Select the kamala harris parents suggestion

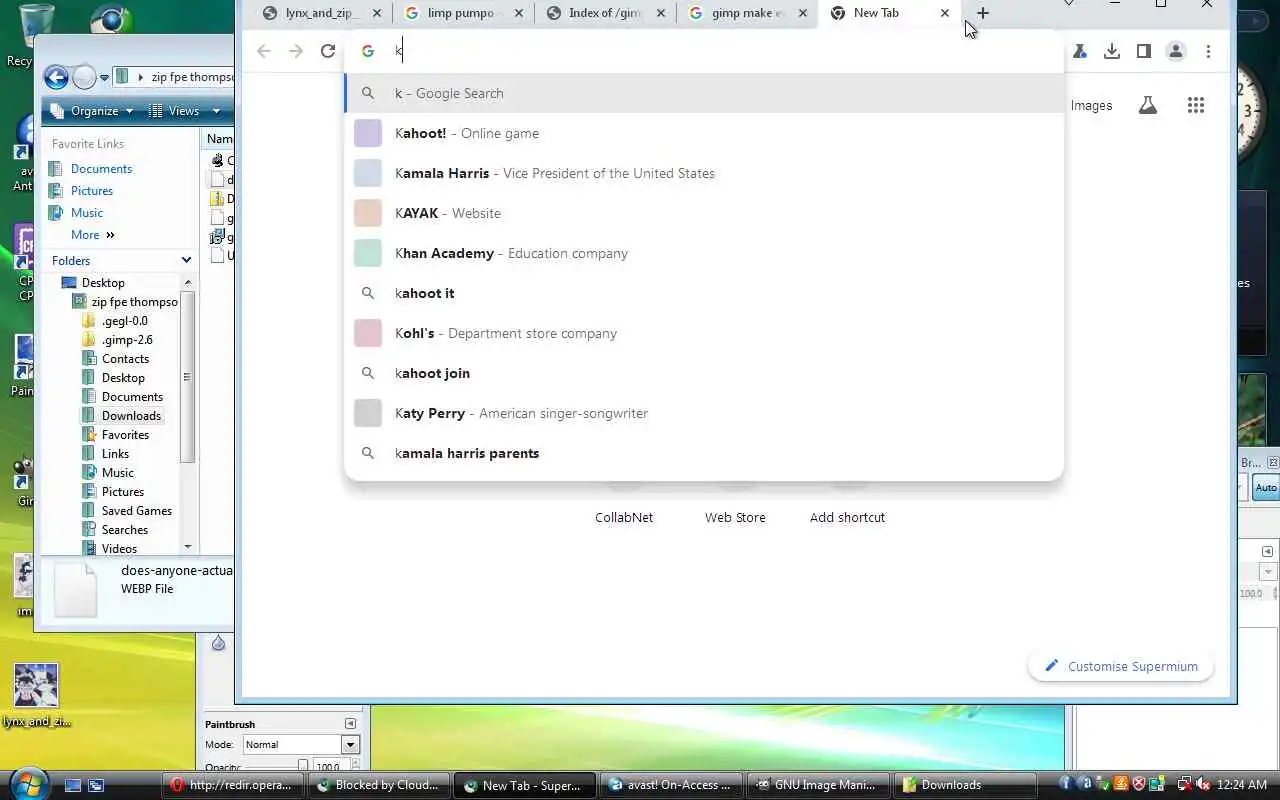point(704,453)
